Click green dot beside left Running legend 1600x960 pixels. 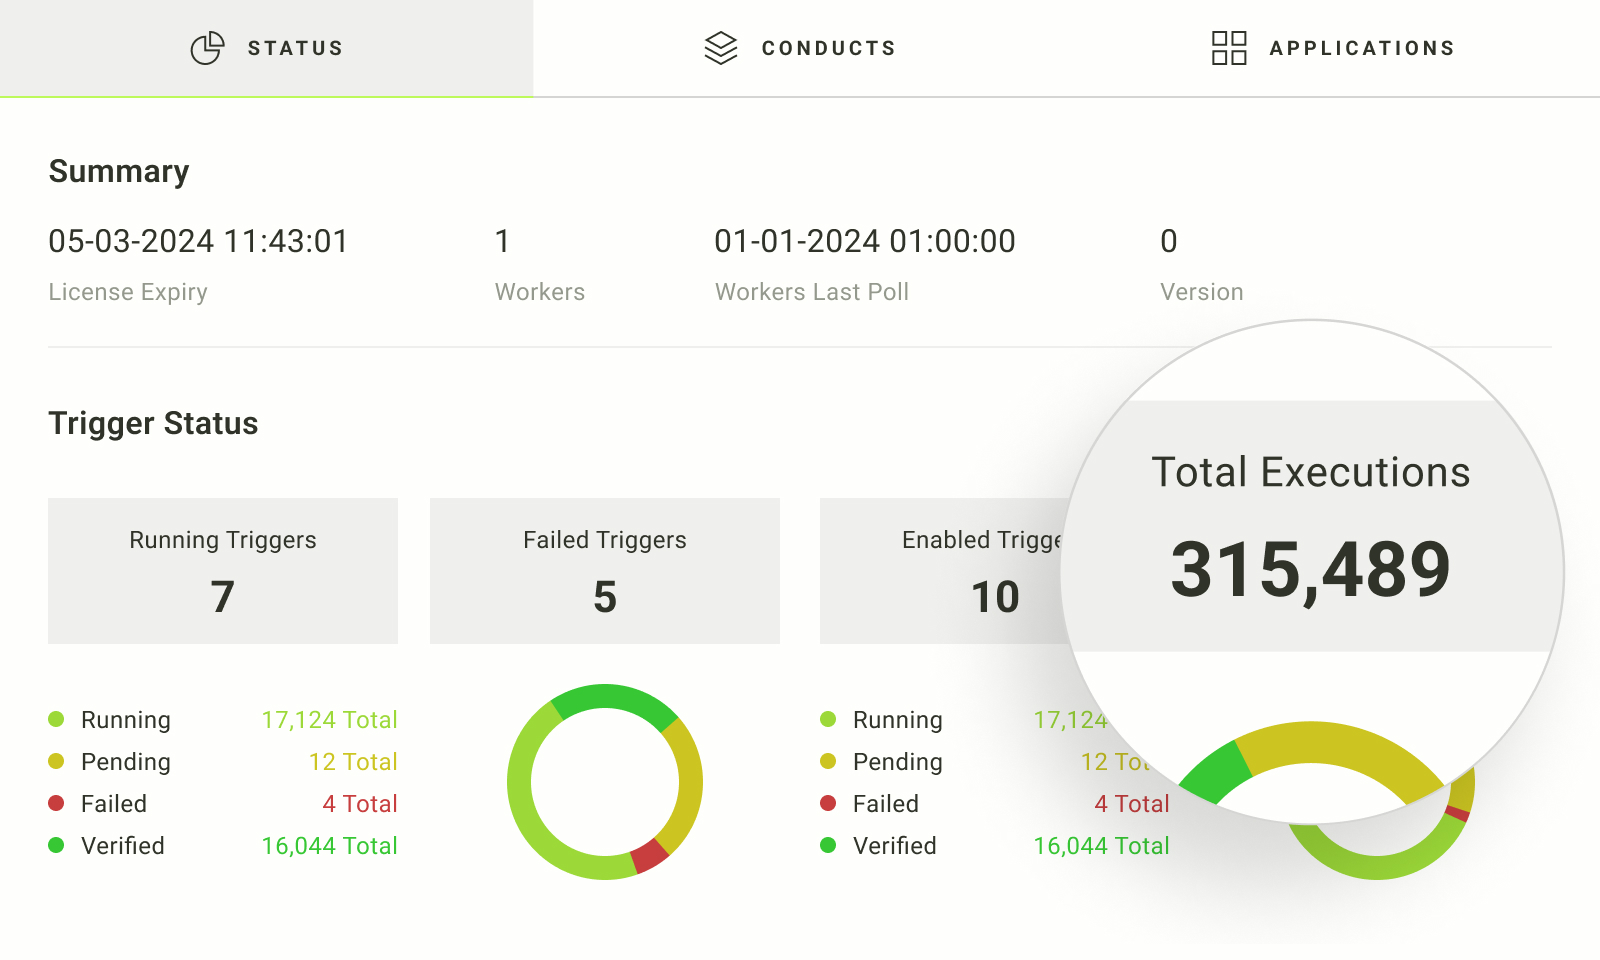coord(56,719)
